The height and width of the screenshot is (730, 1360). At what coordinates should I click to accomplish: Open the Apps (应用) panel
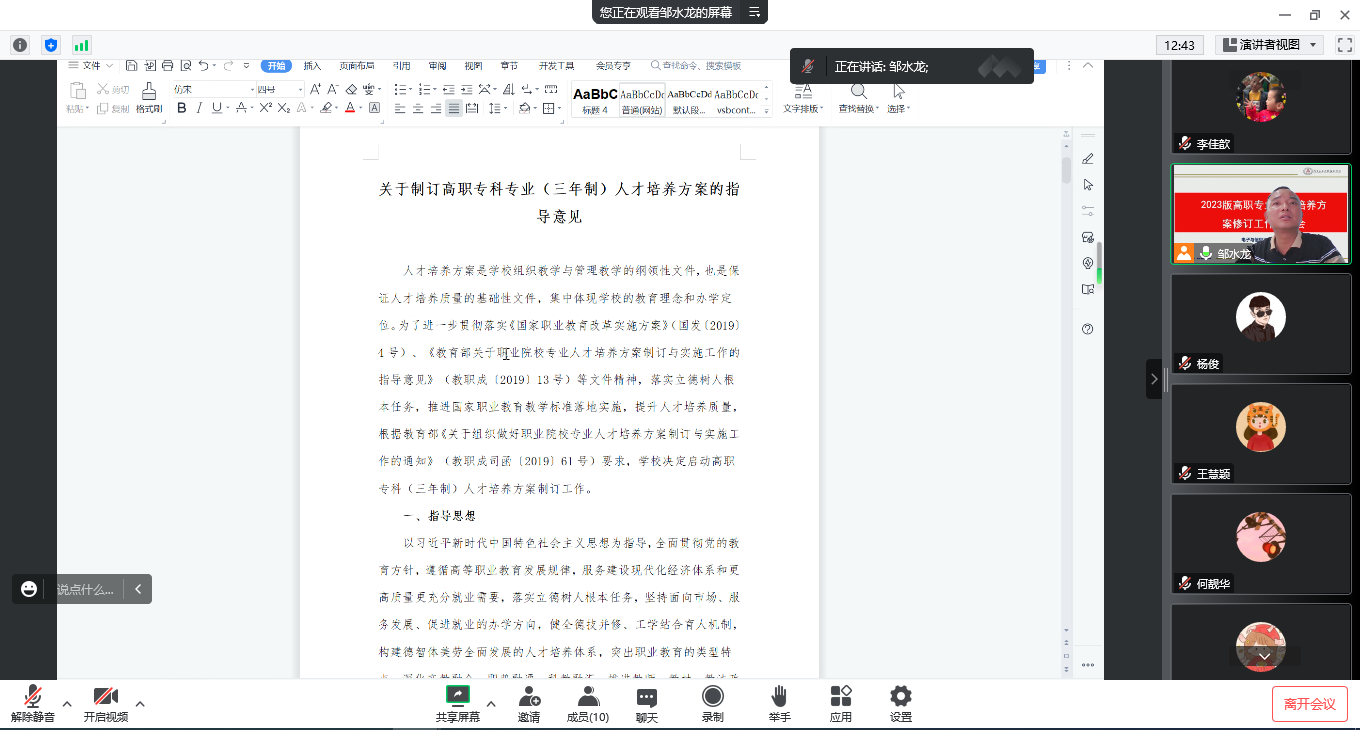[841, 704]
